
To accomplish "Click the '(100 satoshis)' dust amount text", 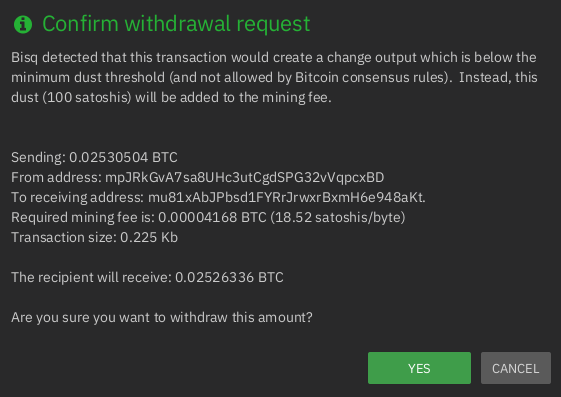I will click(87, 97).
